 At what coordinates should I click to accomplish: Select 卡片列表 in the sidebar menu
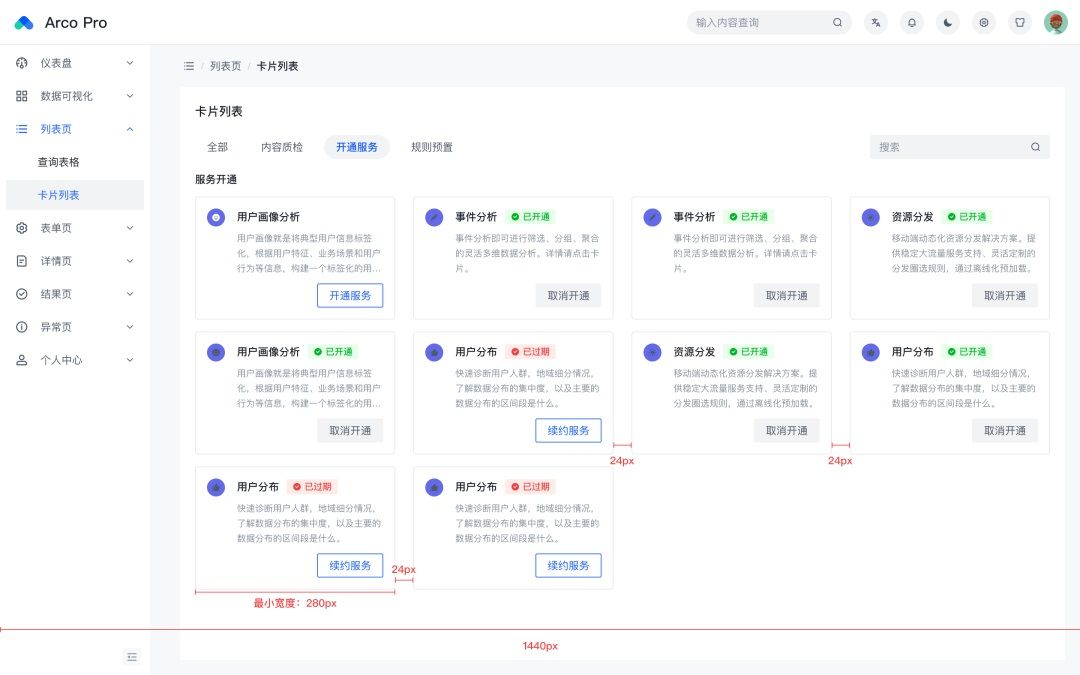tap(75, 195)
